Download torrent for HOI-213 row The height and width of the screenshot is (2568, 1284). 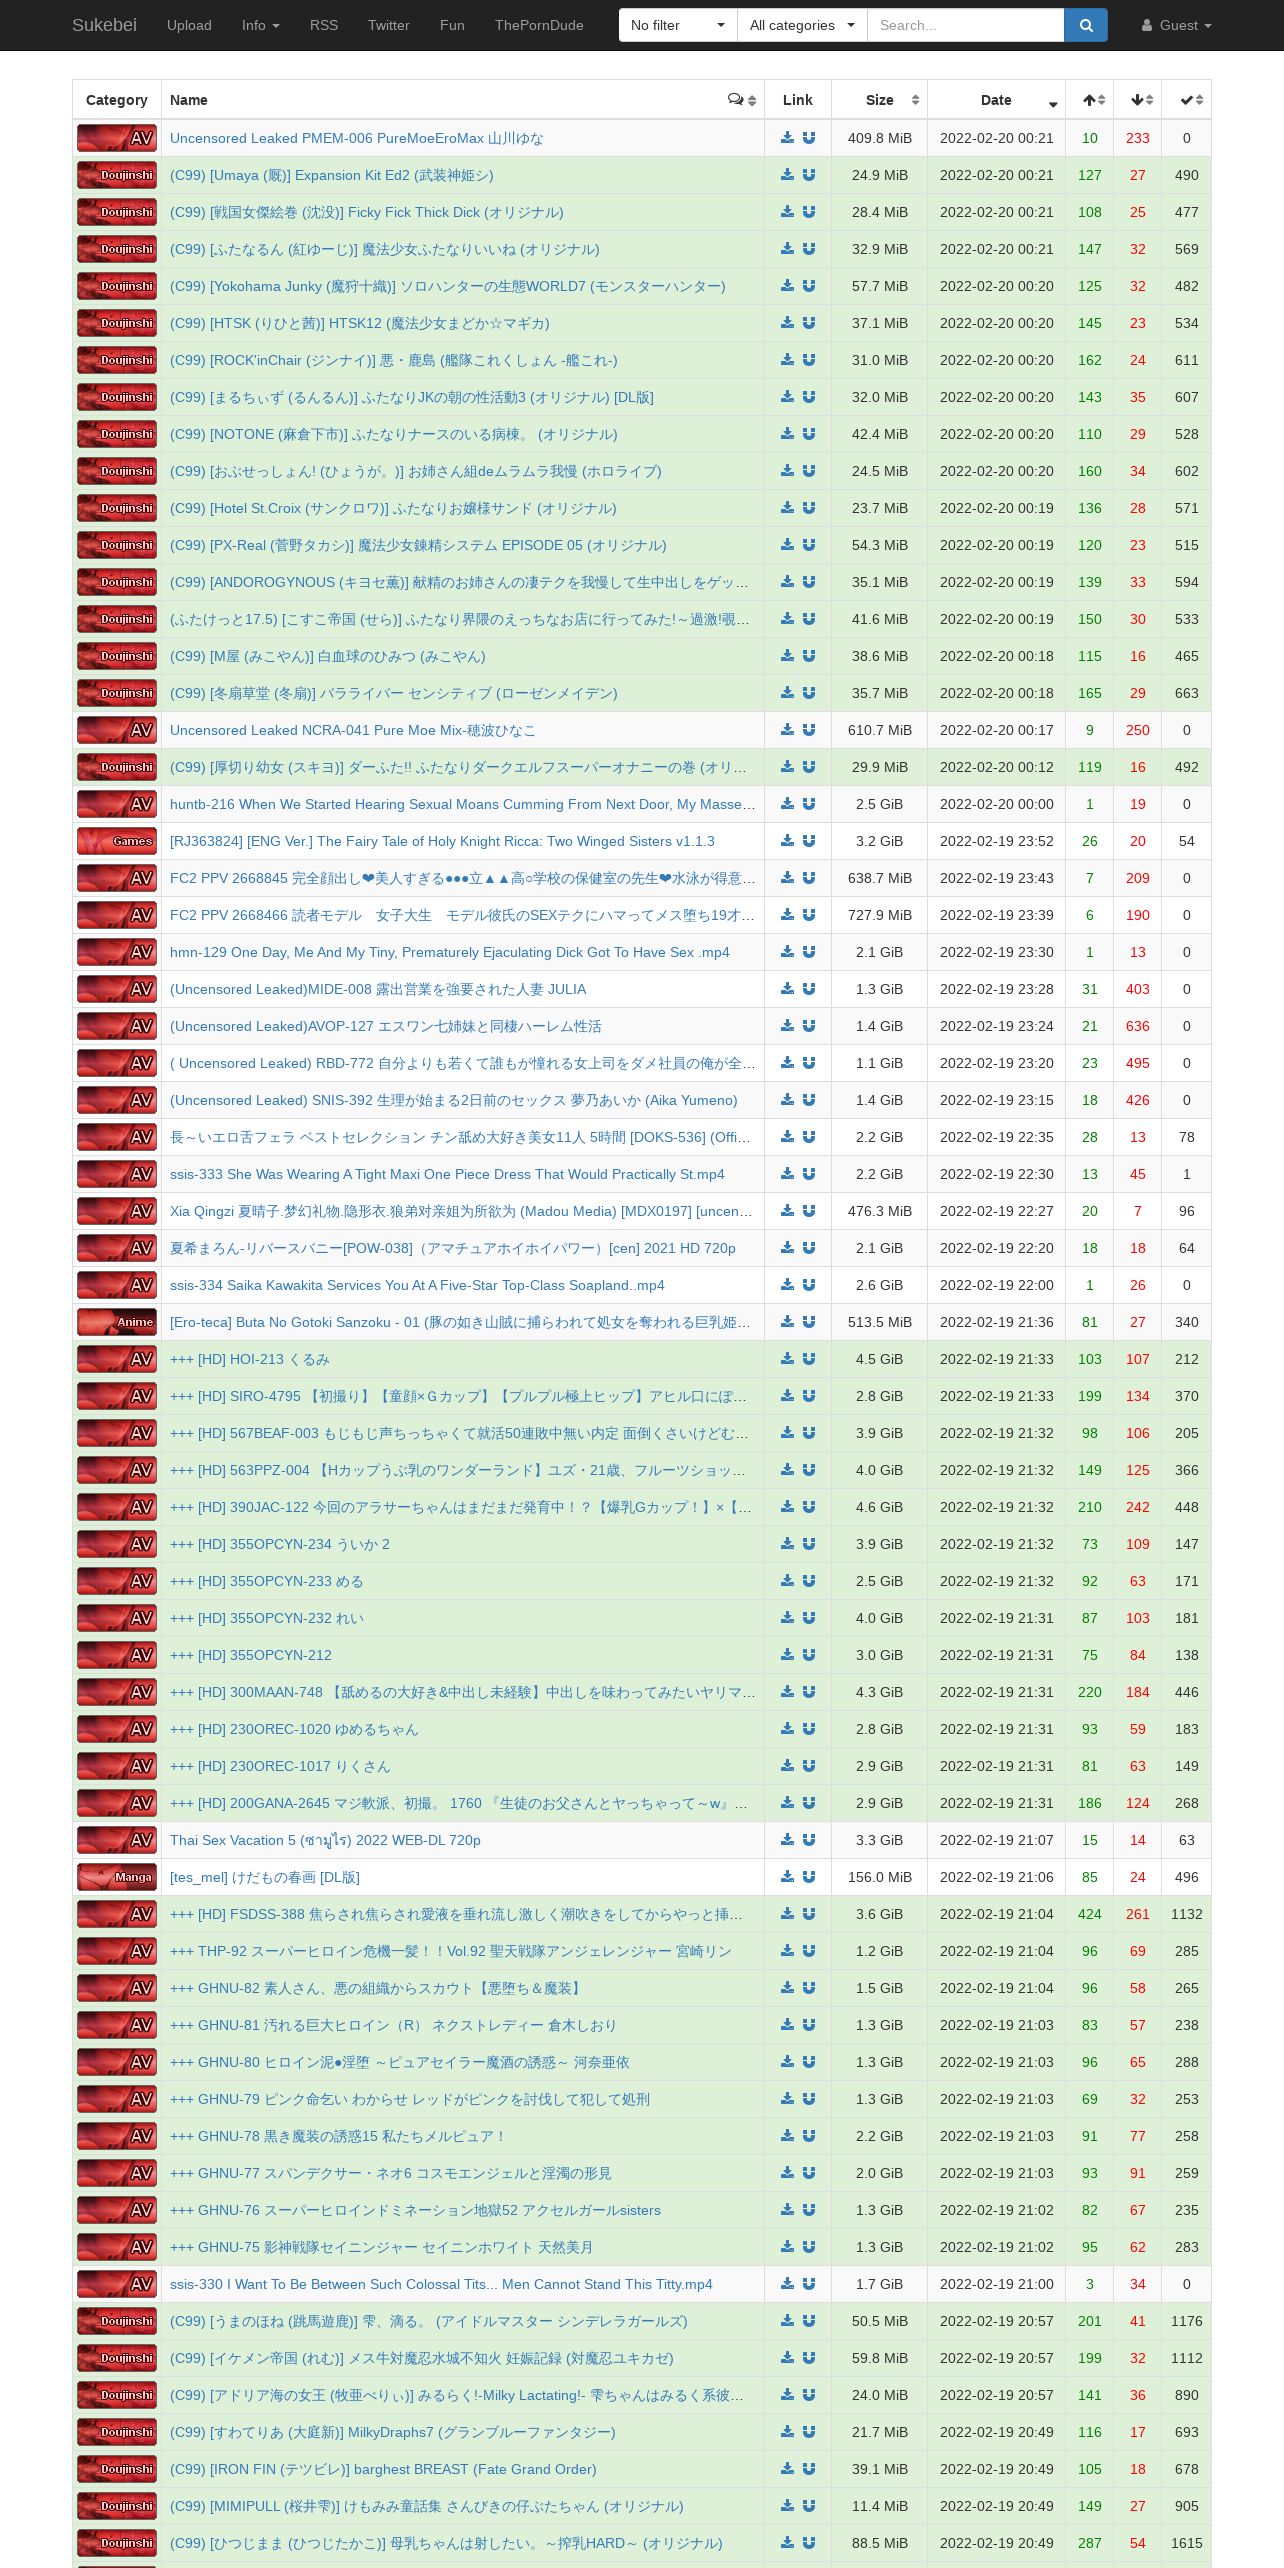788,1359
